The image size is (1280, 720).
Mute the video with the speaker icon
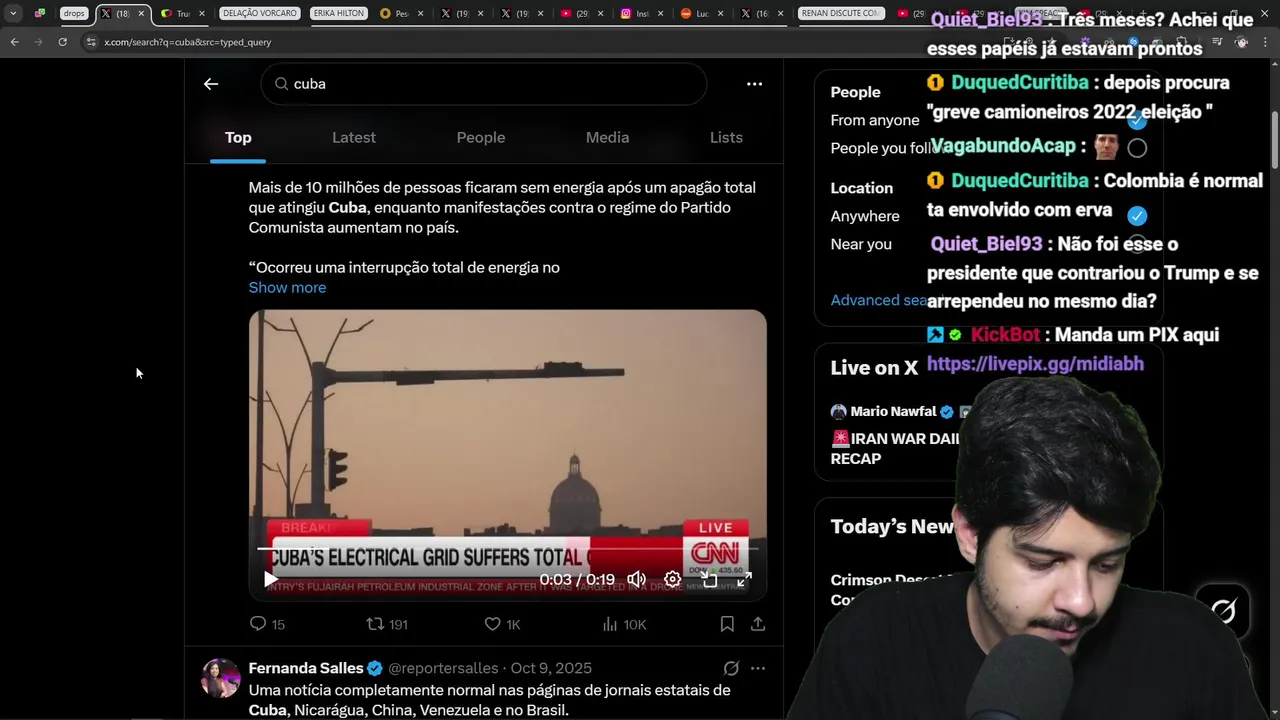click(x=636, y=579)
